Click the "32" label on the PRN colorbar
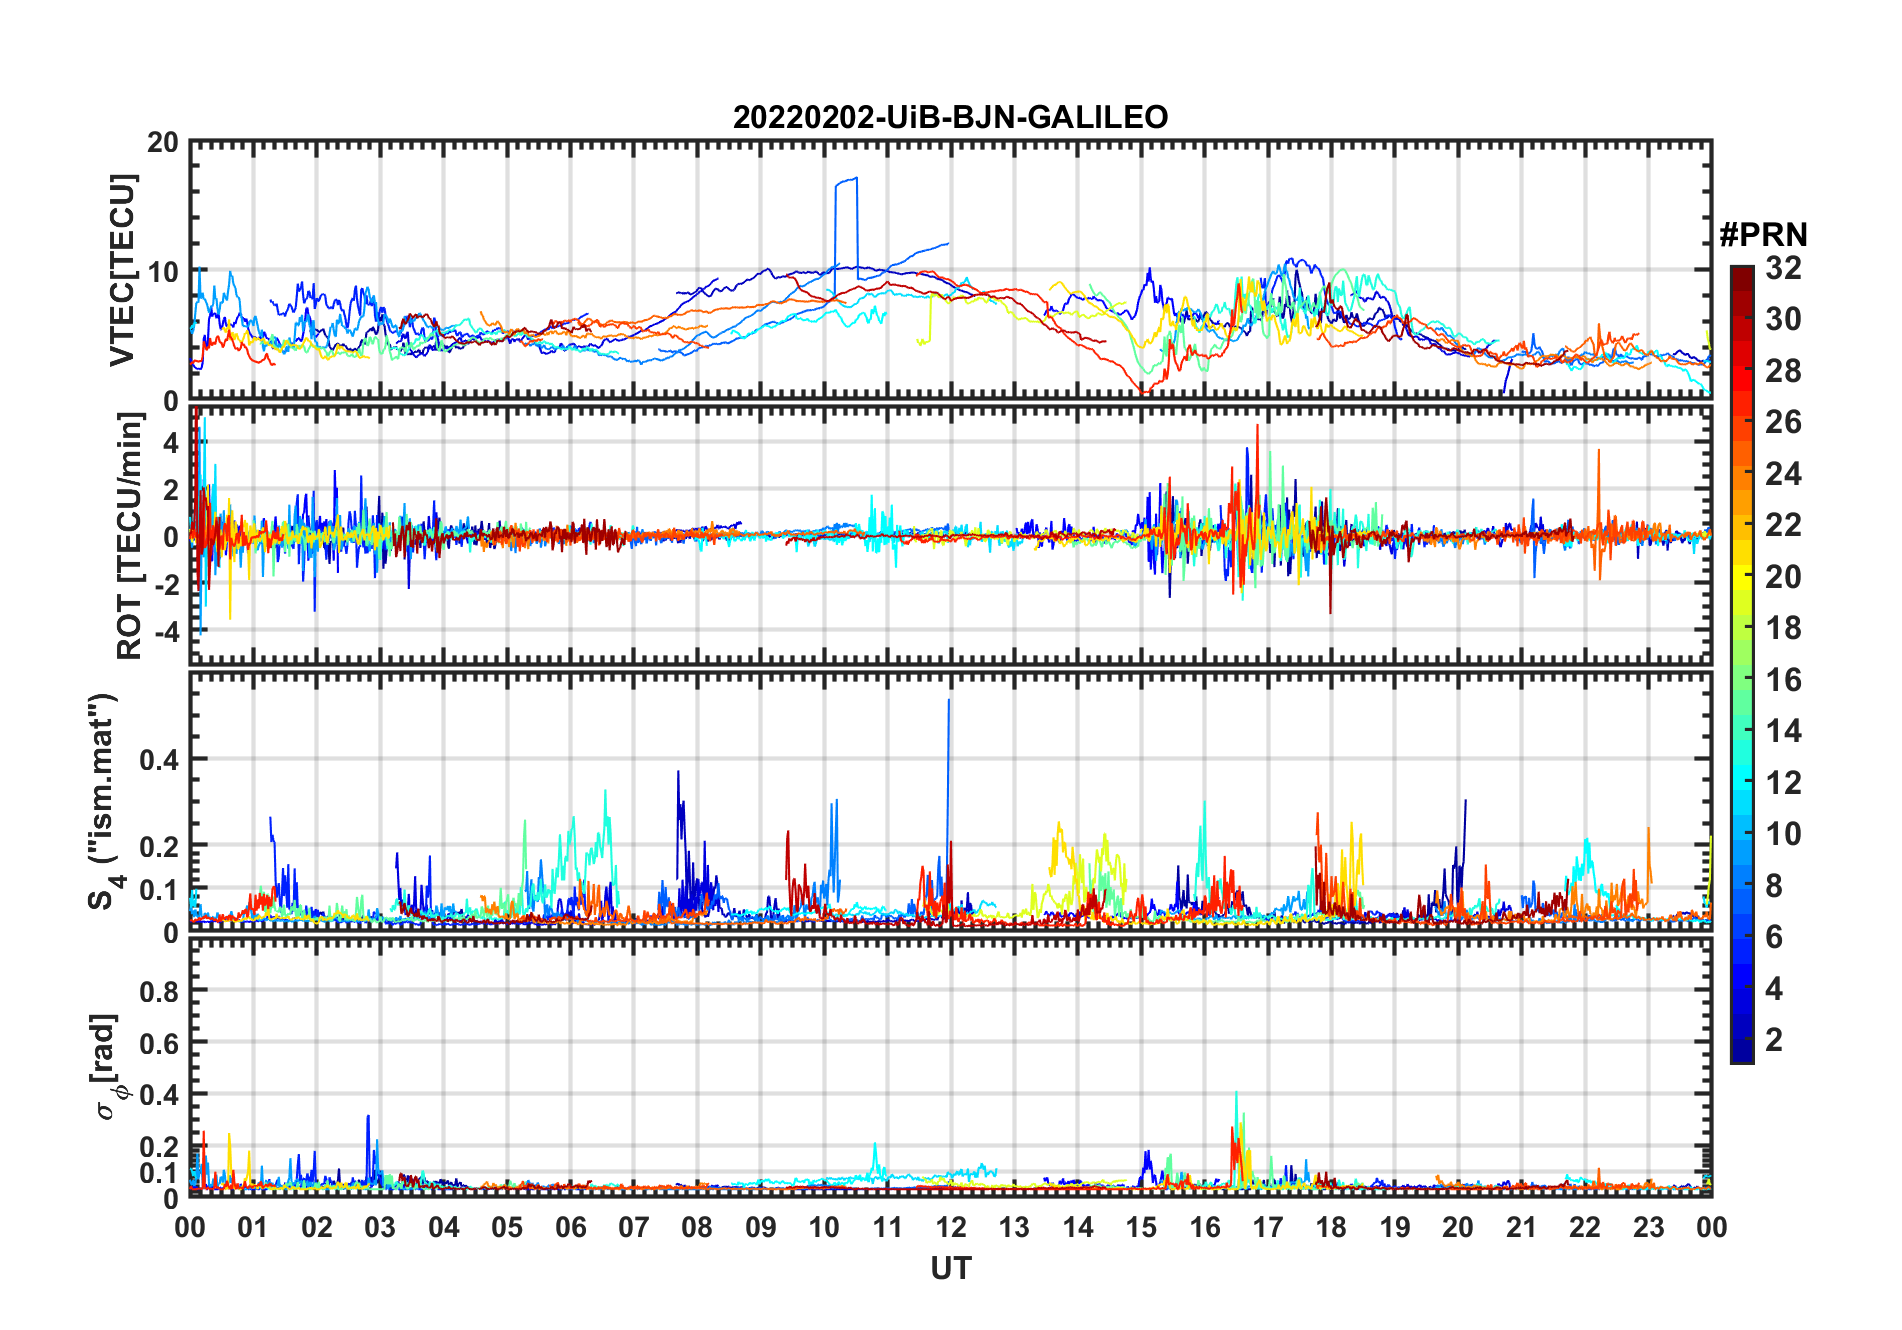1902x1330 pixels. [x=1783, y=268]
